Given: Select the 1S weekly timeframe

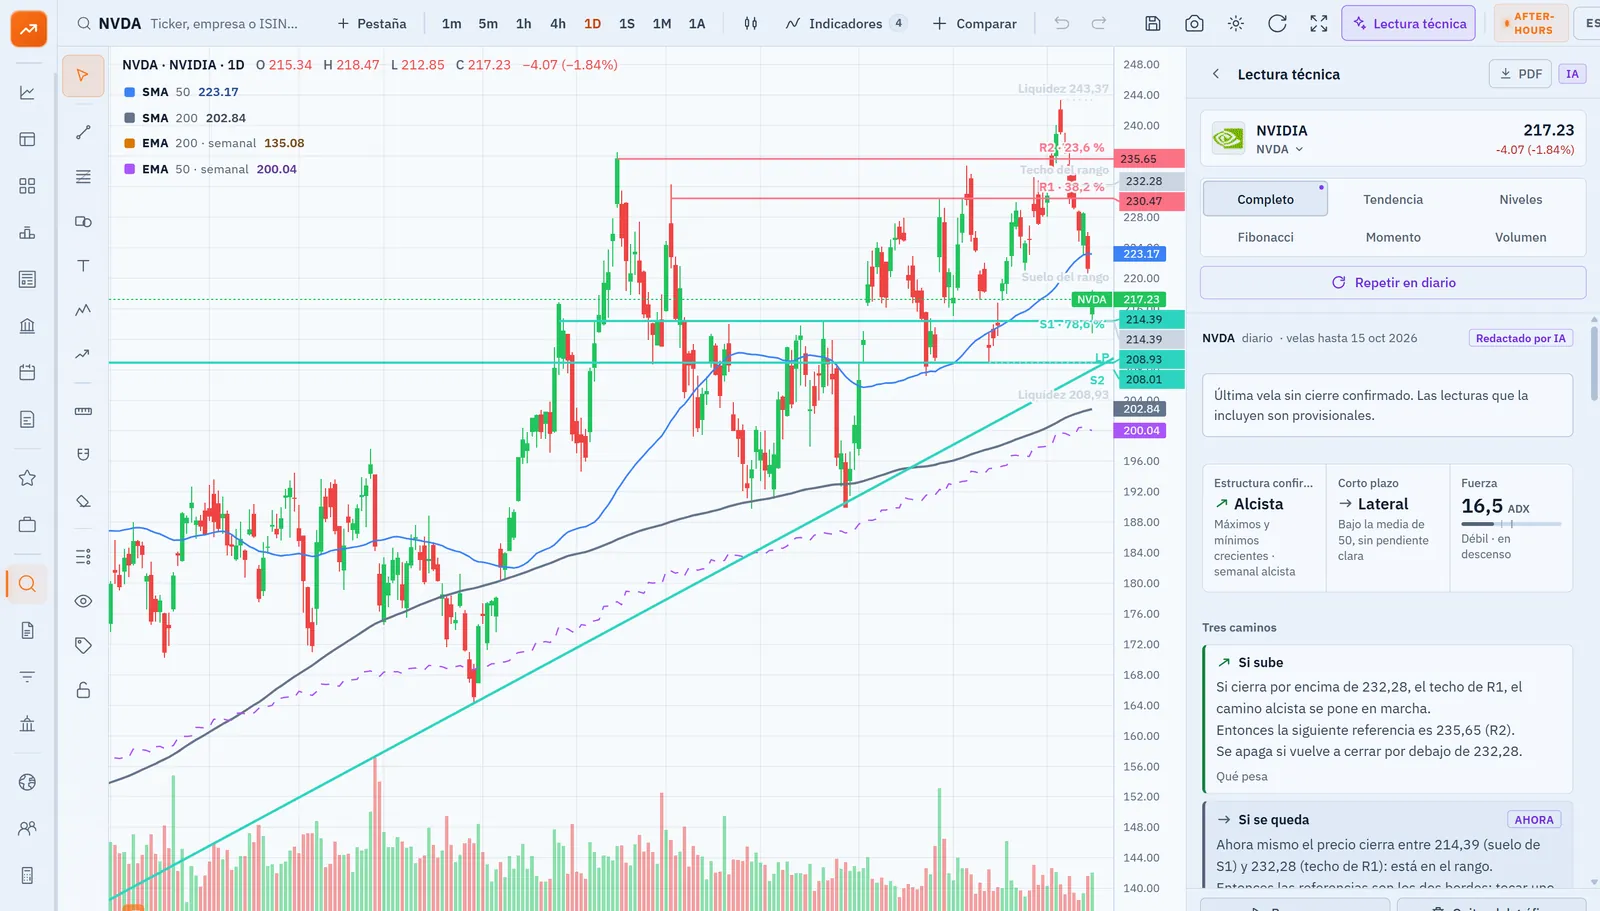Looking at the screenshot, I should click(627, 23).
